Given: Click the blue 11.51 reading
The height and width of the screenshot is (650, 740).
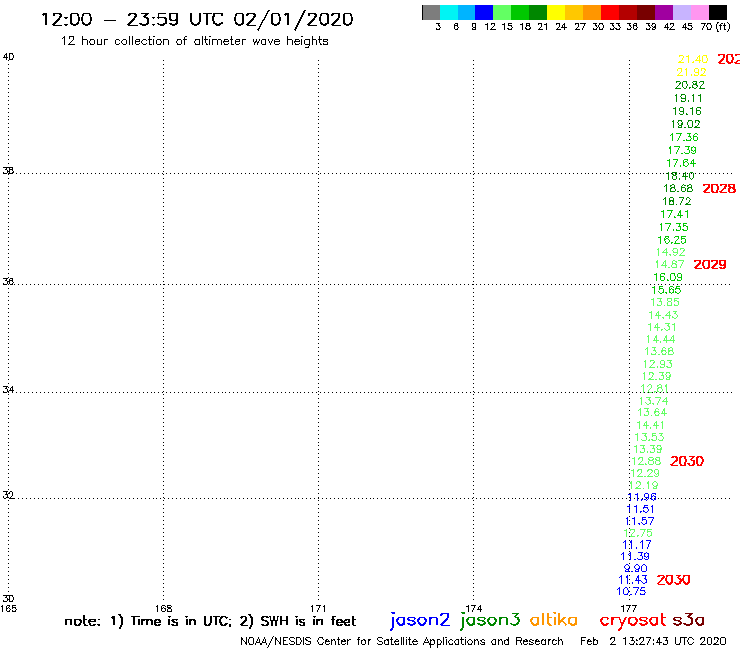Looking at the screenshot, I should [640, 509].
